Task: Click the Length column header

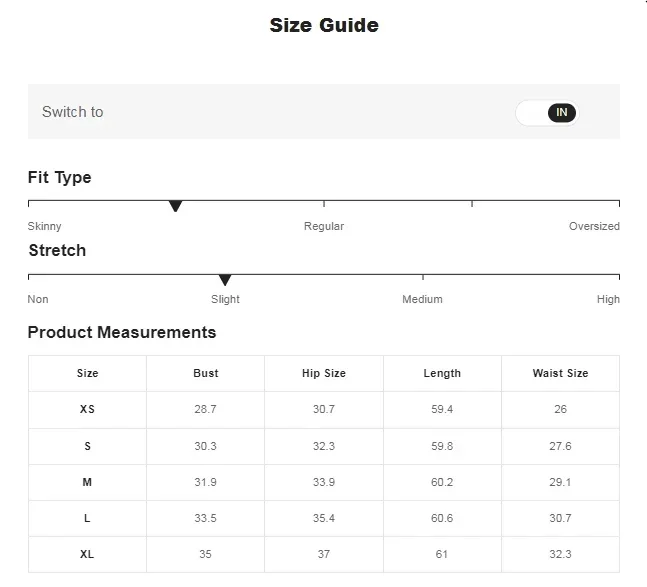Action: [x=442, y=373]
